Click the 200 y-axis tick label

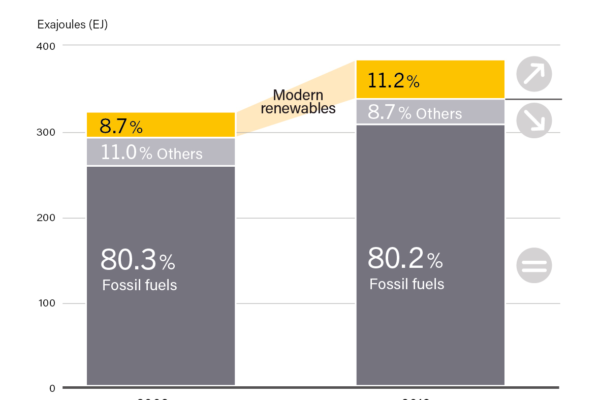pos(46,218)
